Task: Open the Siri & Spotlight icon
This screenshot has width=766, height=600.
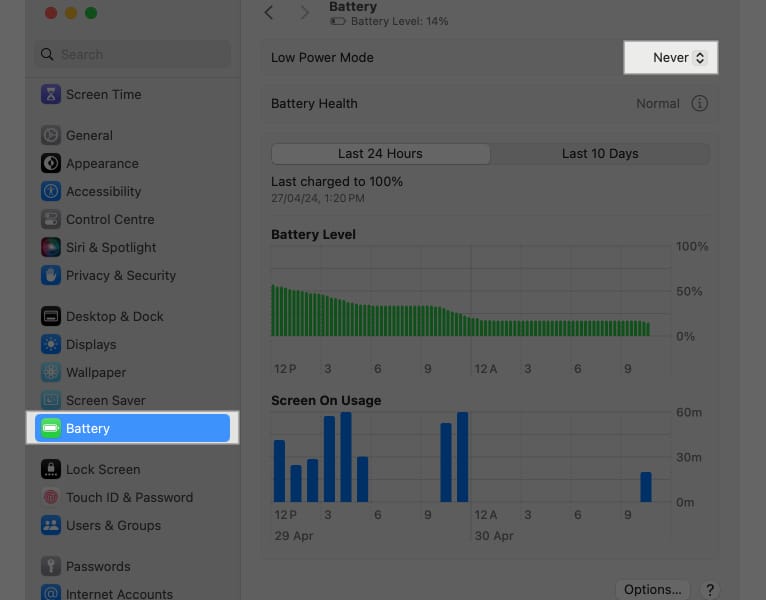Action: point(51,247)
